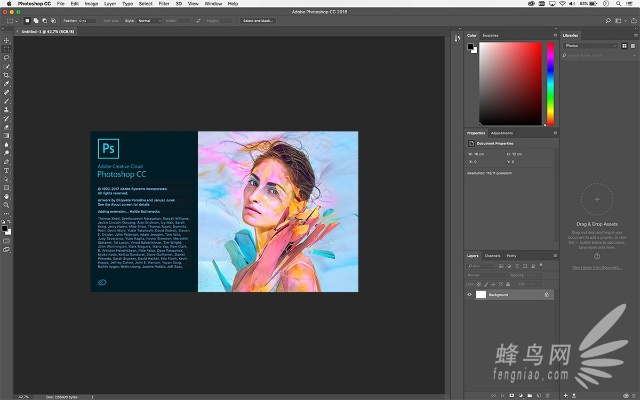Select the Rectangle shape tool
This screenshot has height=400, width=640.
[6, 188]
